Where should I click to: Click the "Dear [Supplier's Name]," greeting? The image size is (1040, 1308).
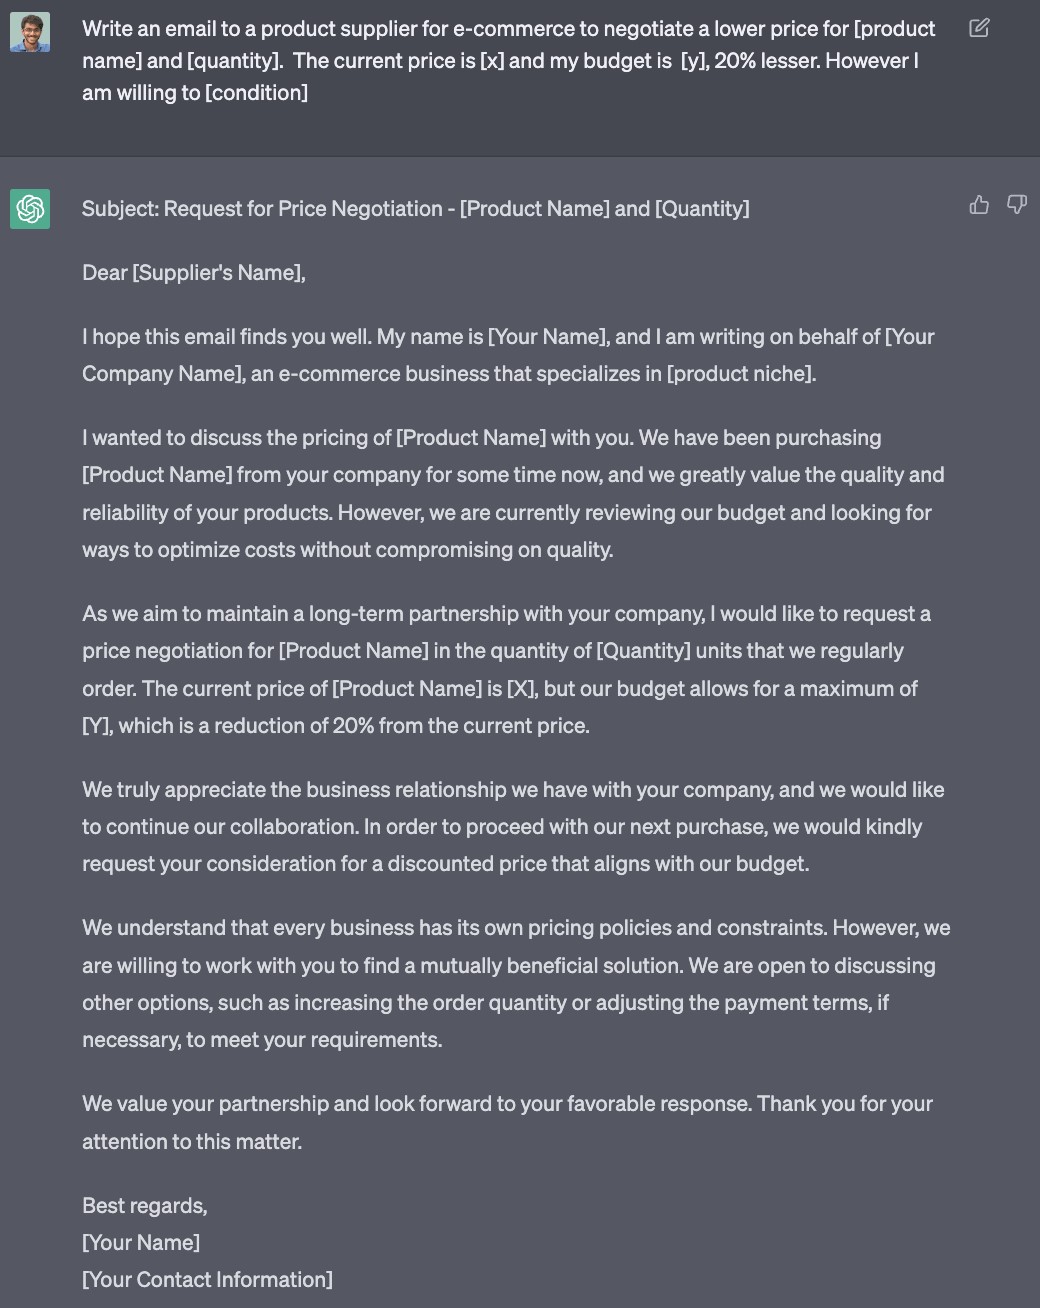pos(194,273)
